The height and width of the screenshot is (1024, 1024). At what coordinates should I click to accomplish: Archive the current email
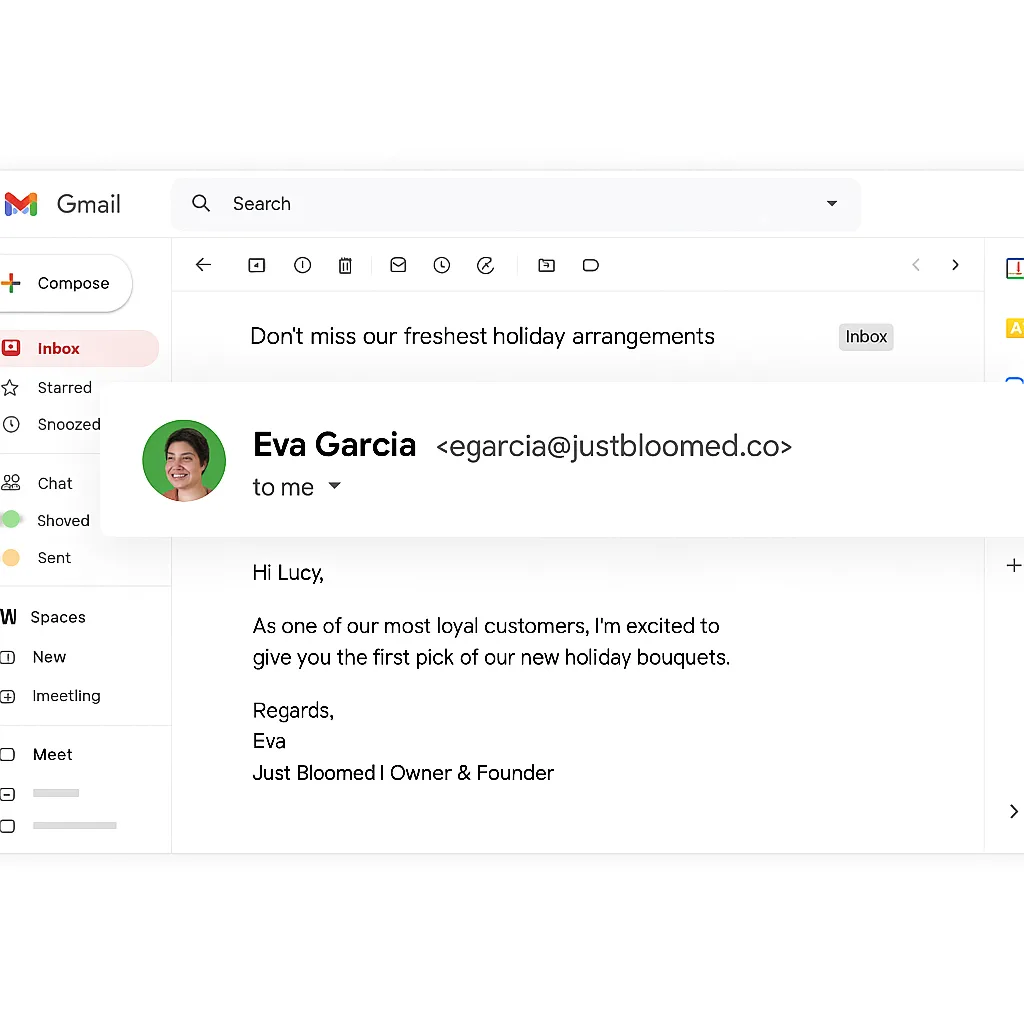(x=256, y=265)
